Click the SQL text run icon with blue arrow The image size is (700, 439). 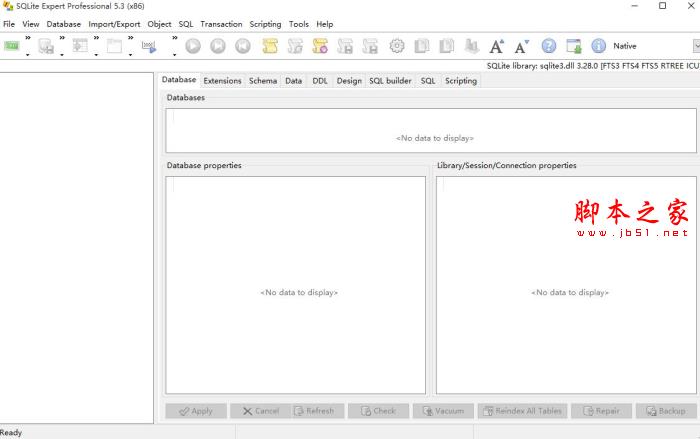tap(149, 46)
